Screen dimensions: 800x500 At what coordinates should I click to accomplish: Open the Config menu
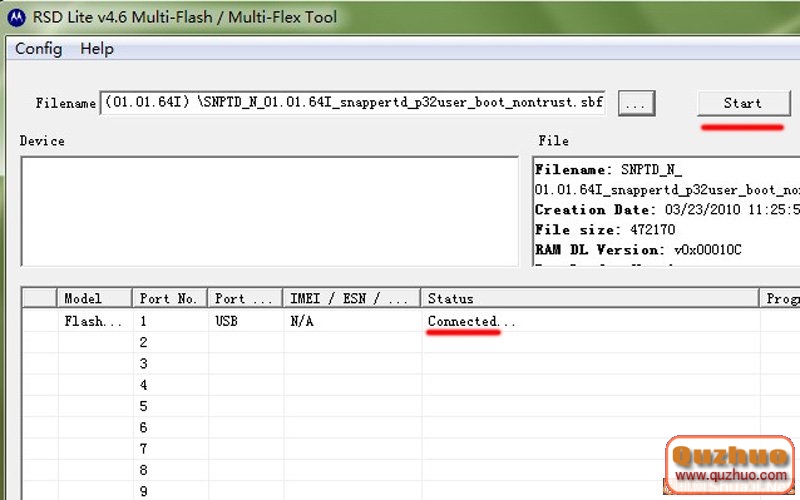(39, 49)
